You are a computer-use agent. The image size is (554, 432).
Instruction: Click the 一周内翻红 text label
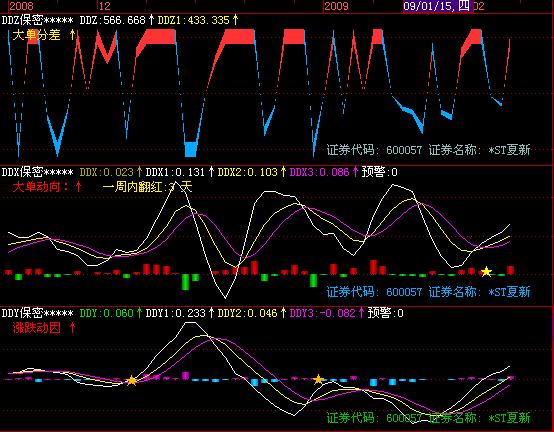pos(132,187)
